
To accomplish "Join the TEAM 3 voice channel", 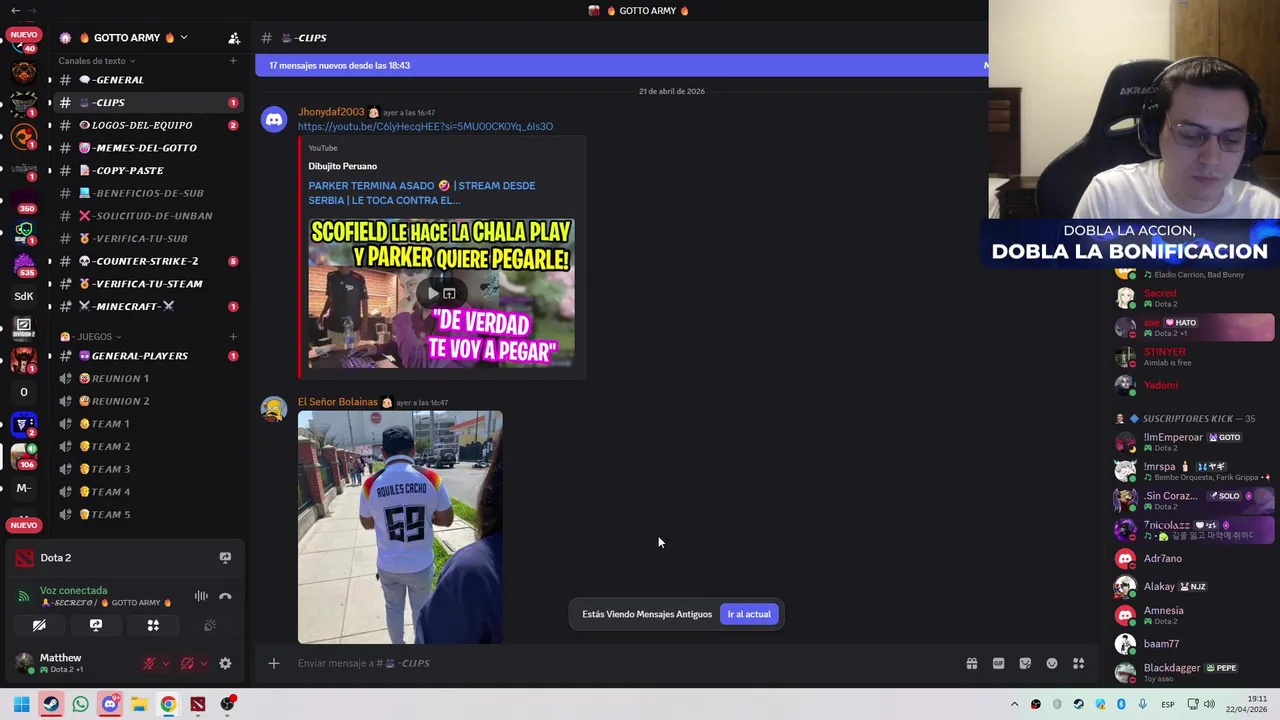I will click(x=147, y=469).
